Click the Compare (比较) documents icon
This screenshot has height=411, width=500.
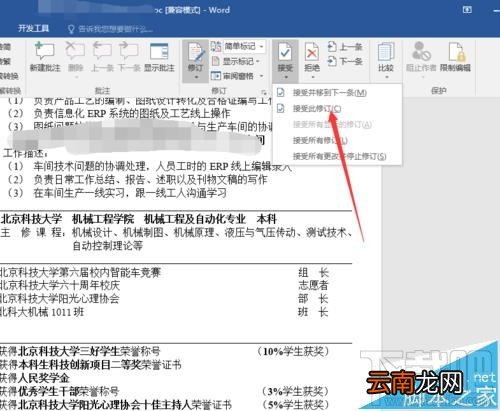point(386,52)
